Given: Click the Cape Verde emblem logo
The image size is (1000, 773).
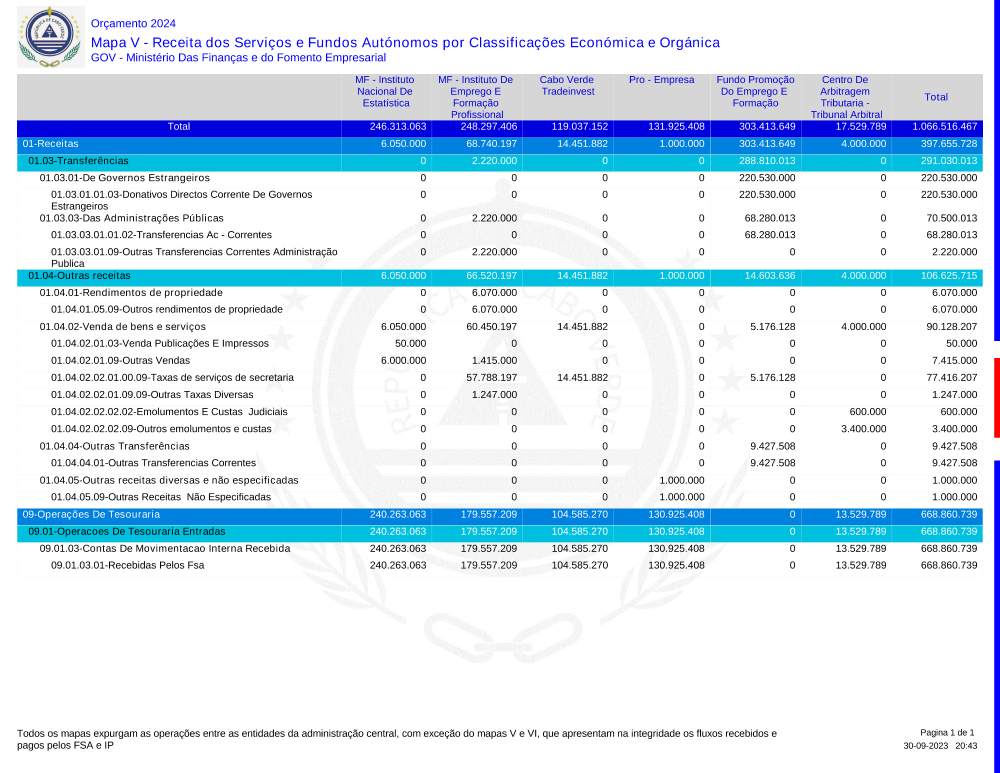Looking at the screenshot, I should click(48, 37).
